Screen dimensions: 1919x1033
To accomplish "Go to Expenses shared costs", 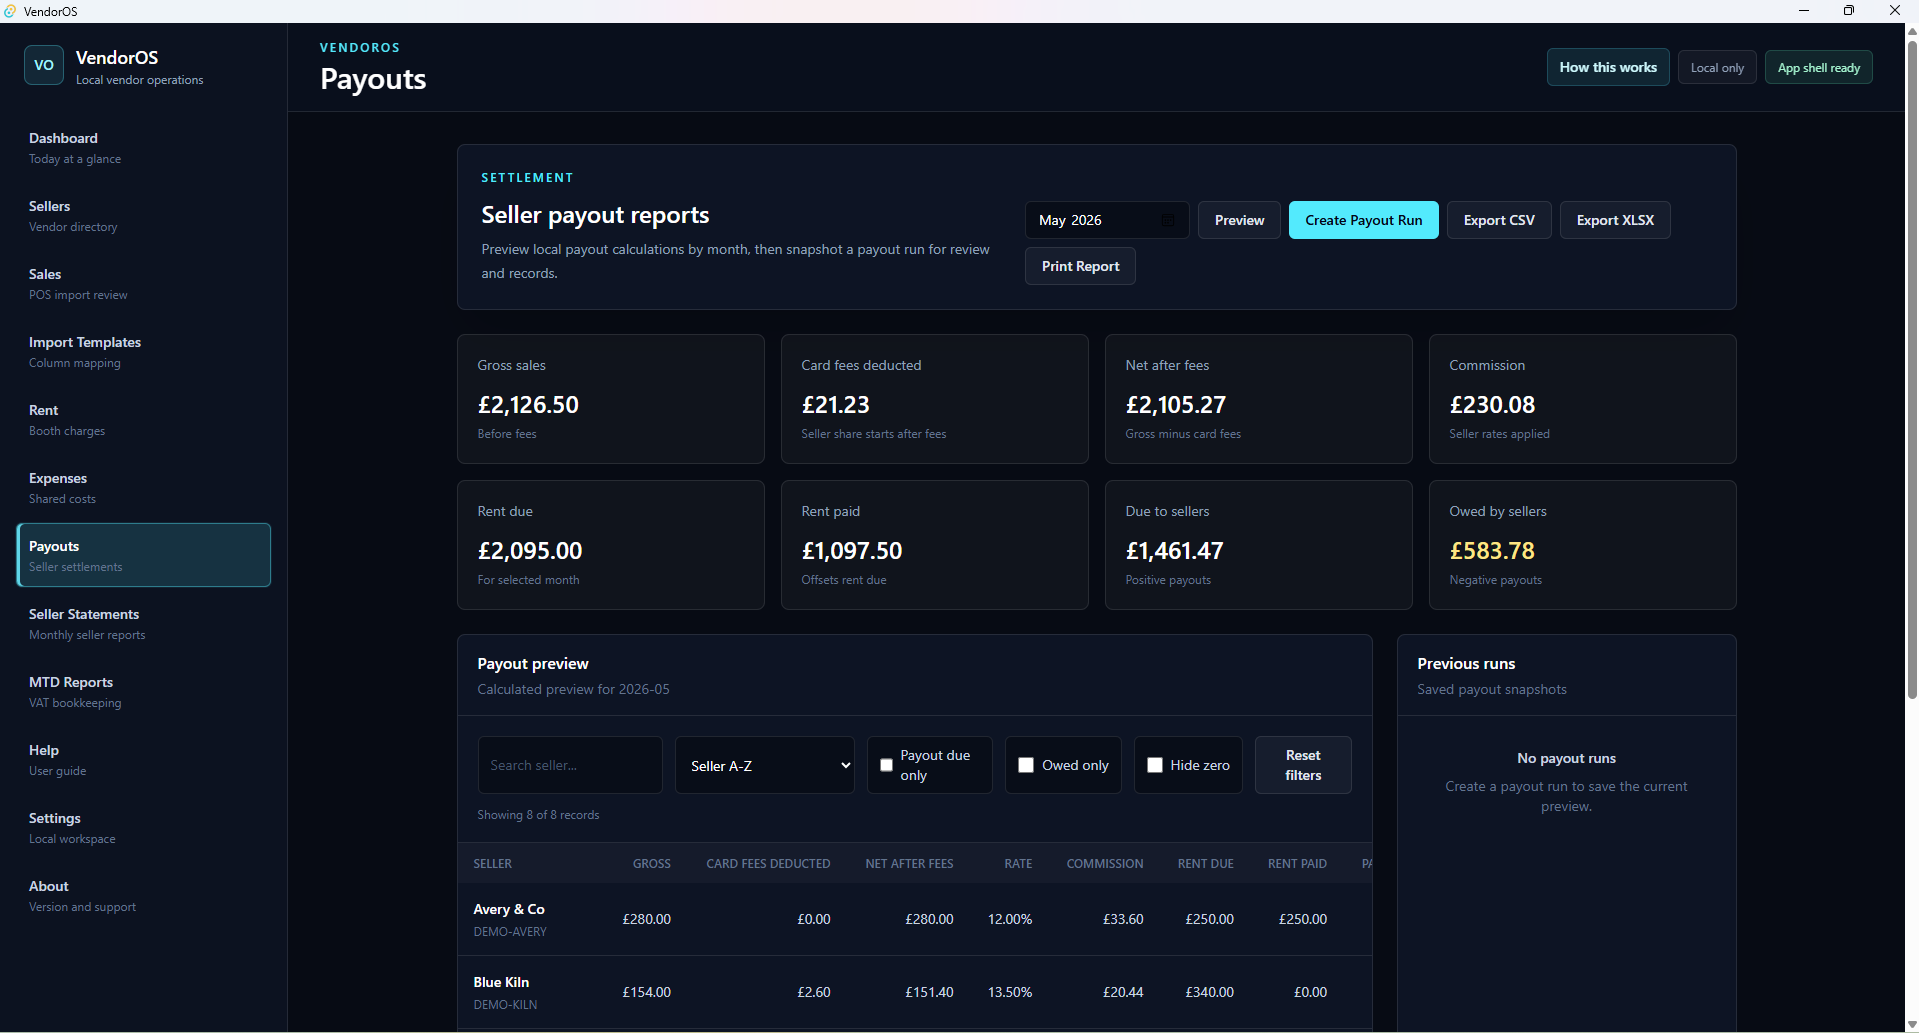I will [x=144, y=487].
